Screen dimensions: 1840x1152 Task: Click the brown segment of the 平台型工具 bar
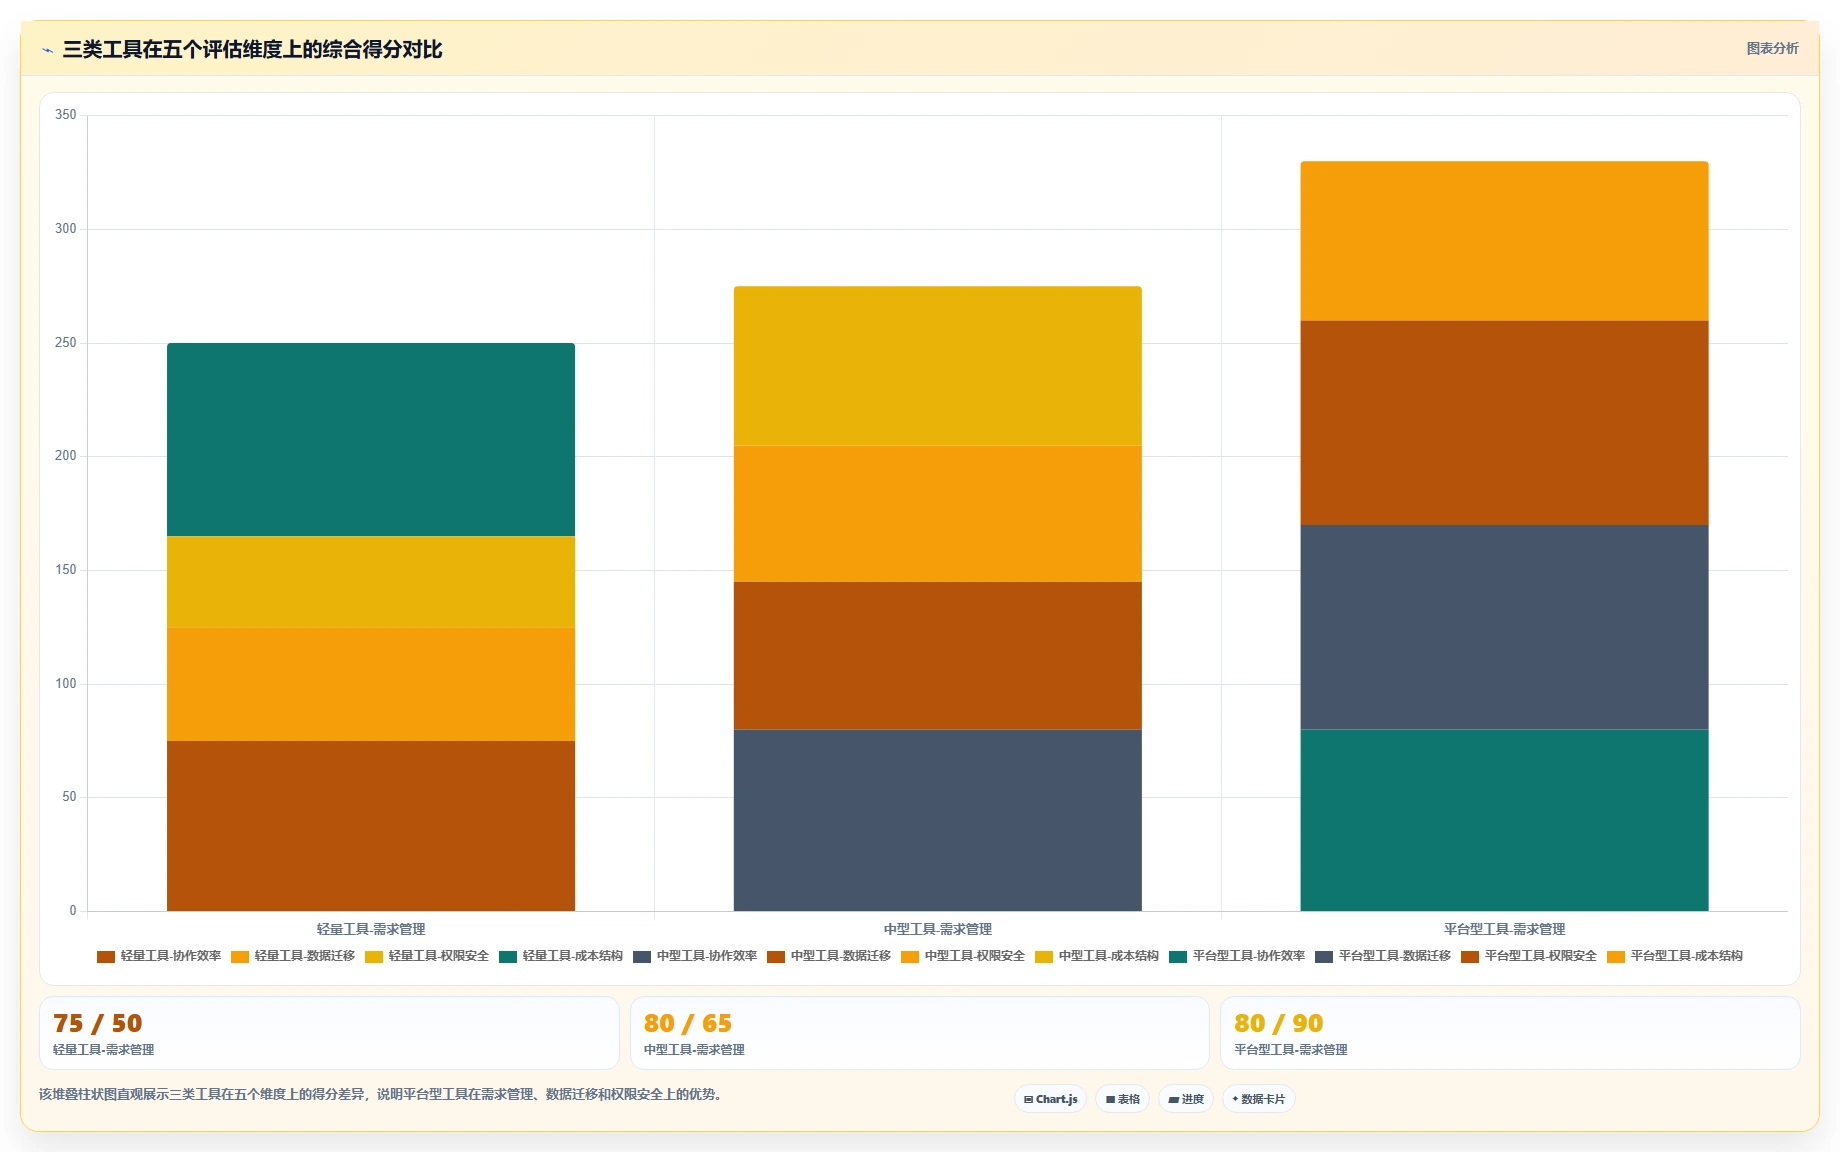click(x=1505, y=423)
